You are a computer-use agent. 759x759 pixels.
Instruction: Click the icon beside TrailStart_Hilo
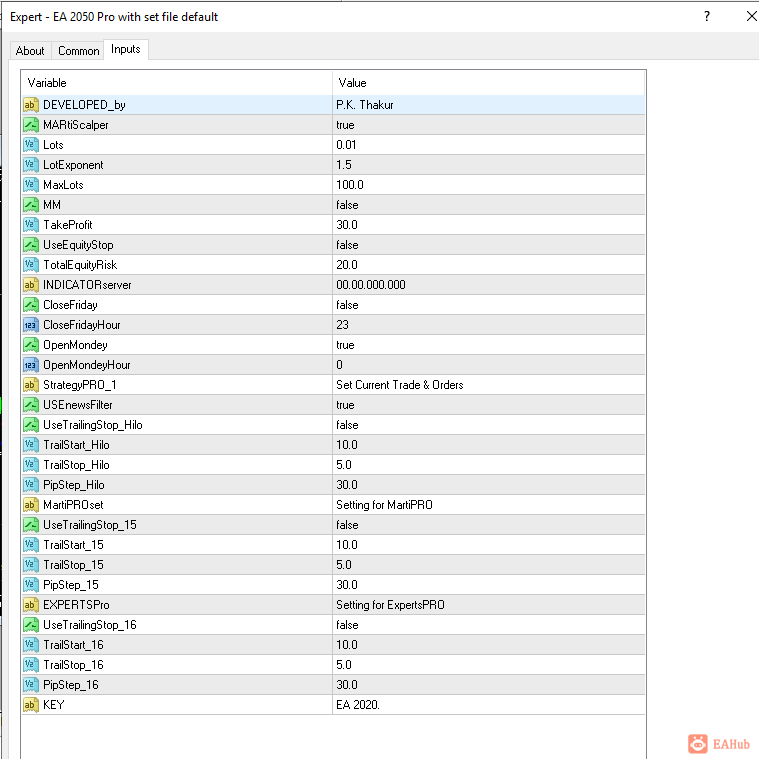[30, 445]
